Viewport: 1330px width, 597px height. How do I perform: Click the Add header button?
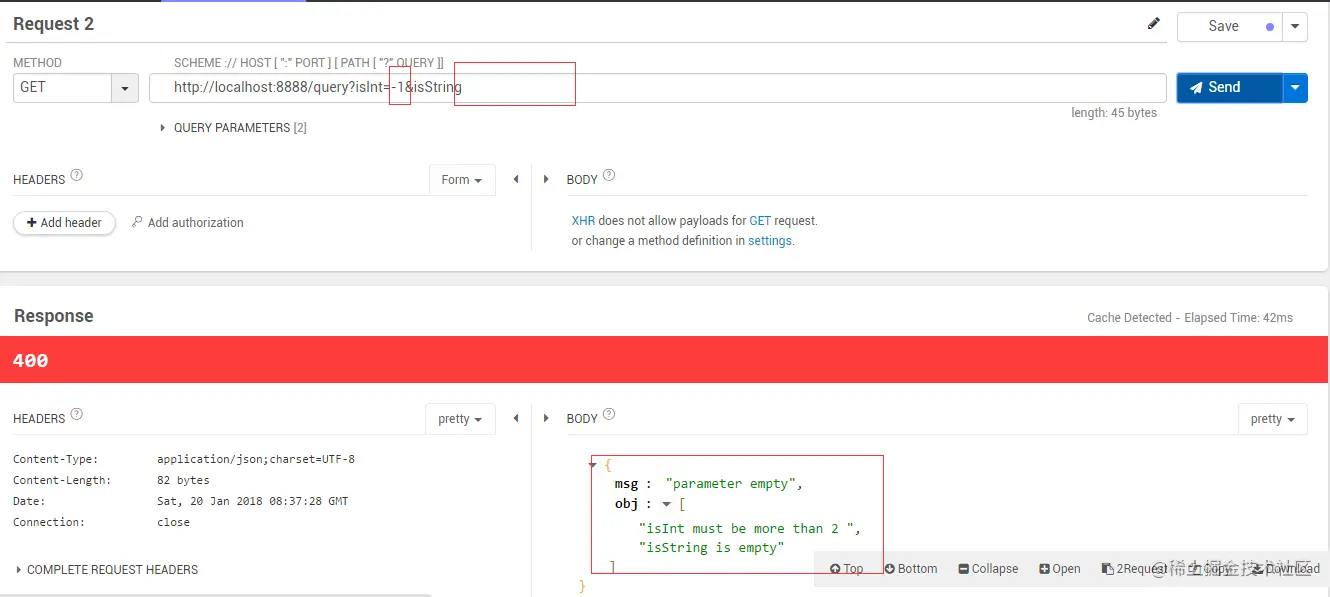pos(65,223)
